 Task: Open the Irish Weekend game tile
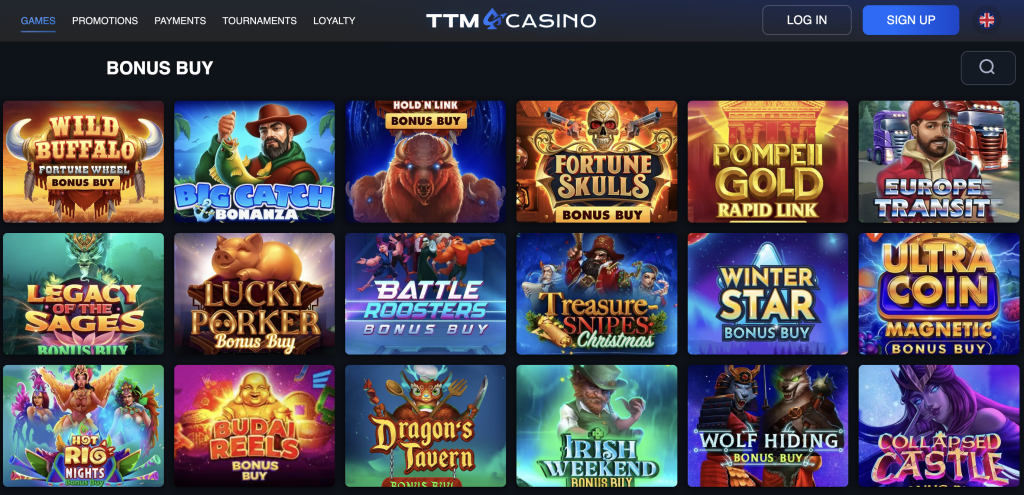point(597,426)
